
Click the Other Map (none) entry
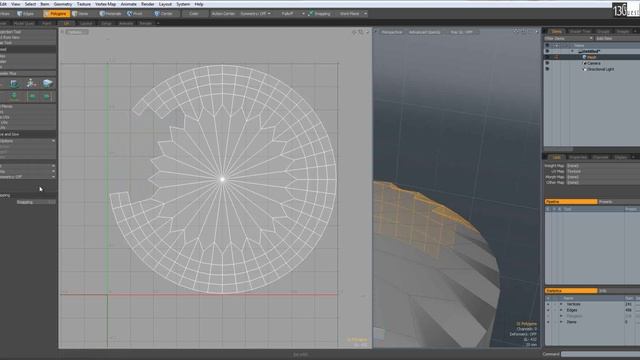point(603,182)
